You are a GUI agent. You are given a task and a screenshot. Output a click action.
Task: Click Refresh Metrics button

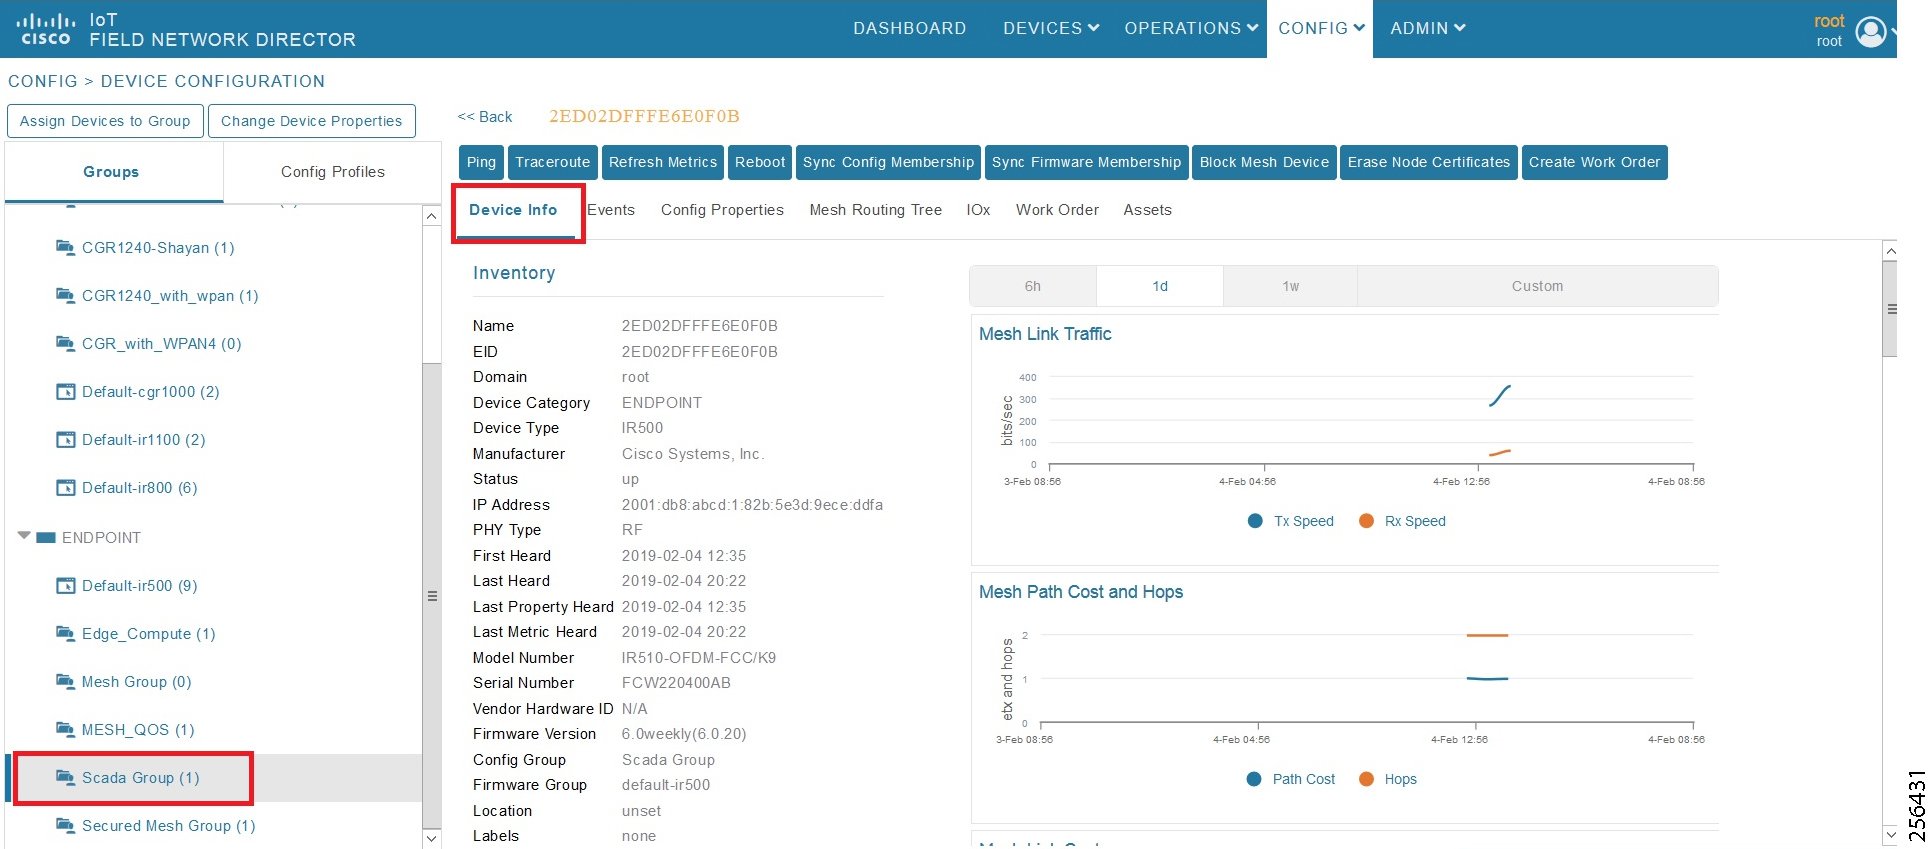pyautogui.click(x=663, y=162)
